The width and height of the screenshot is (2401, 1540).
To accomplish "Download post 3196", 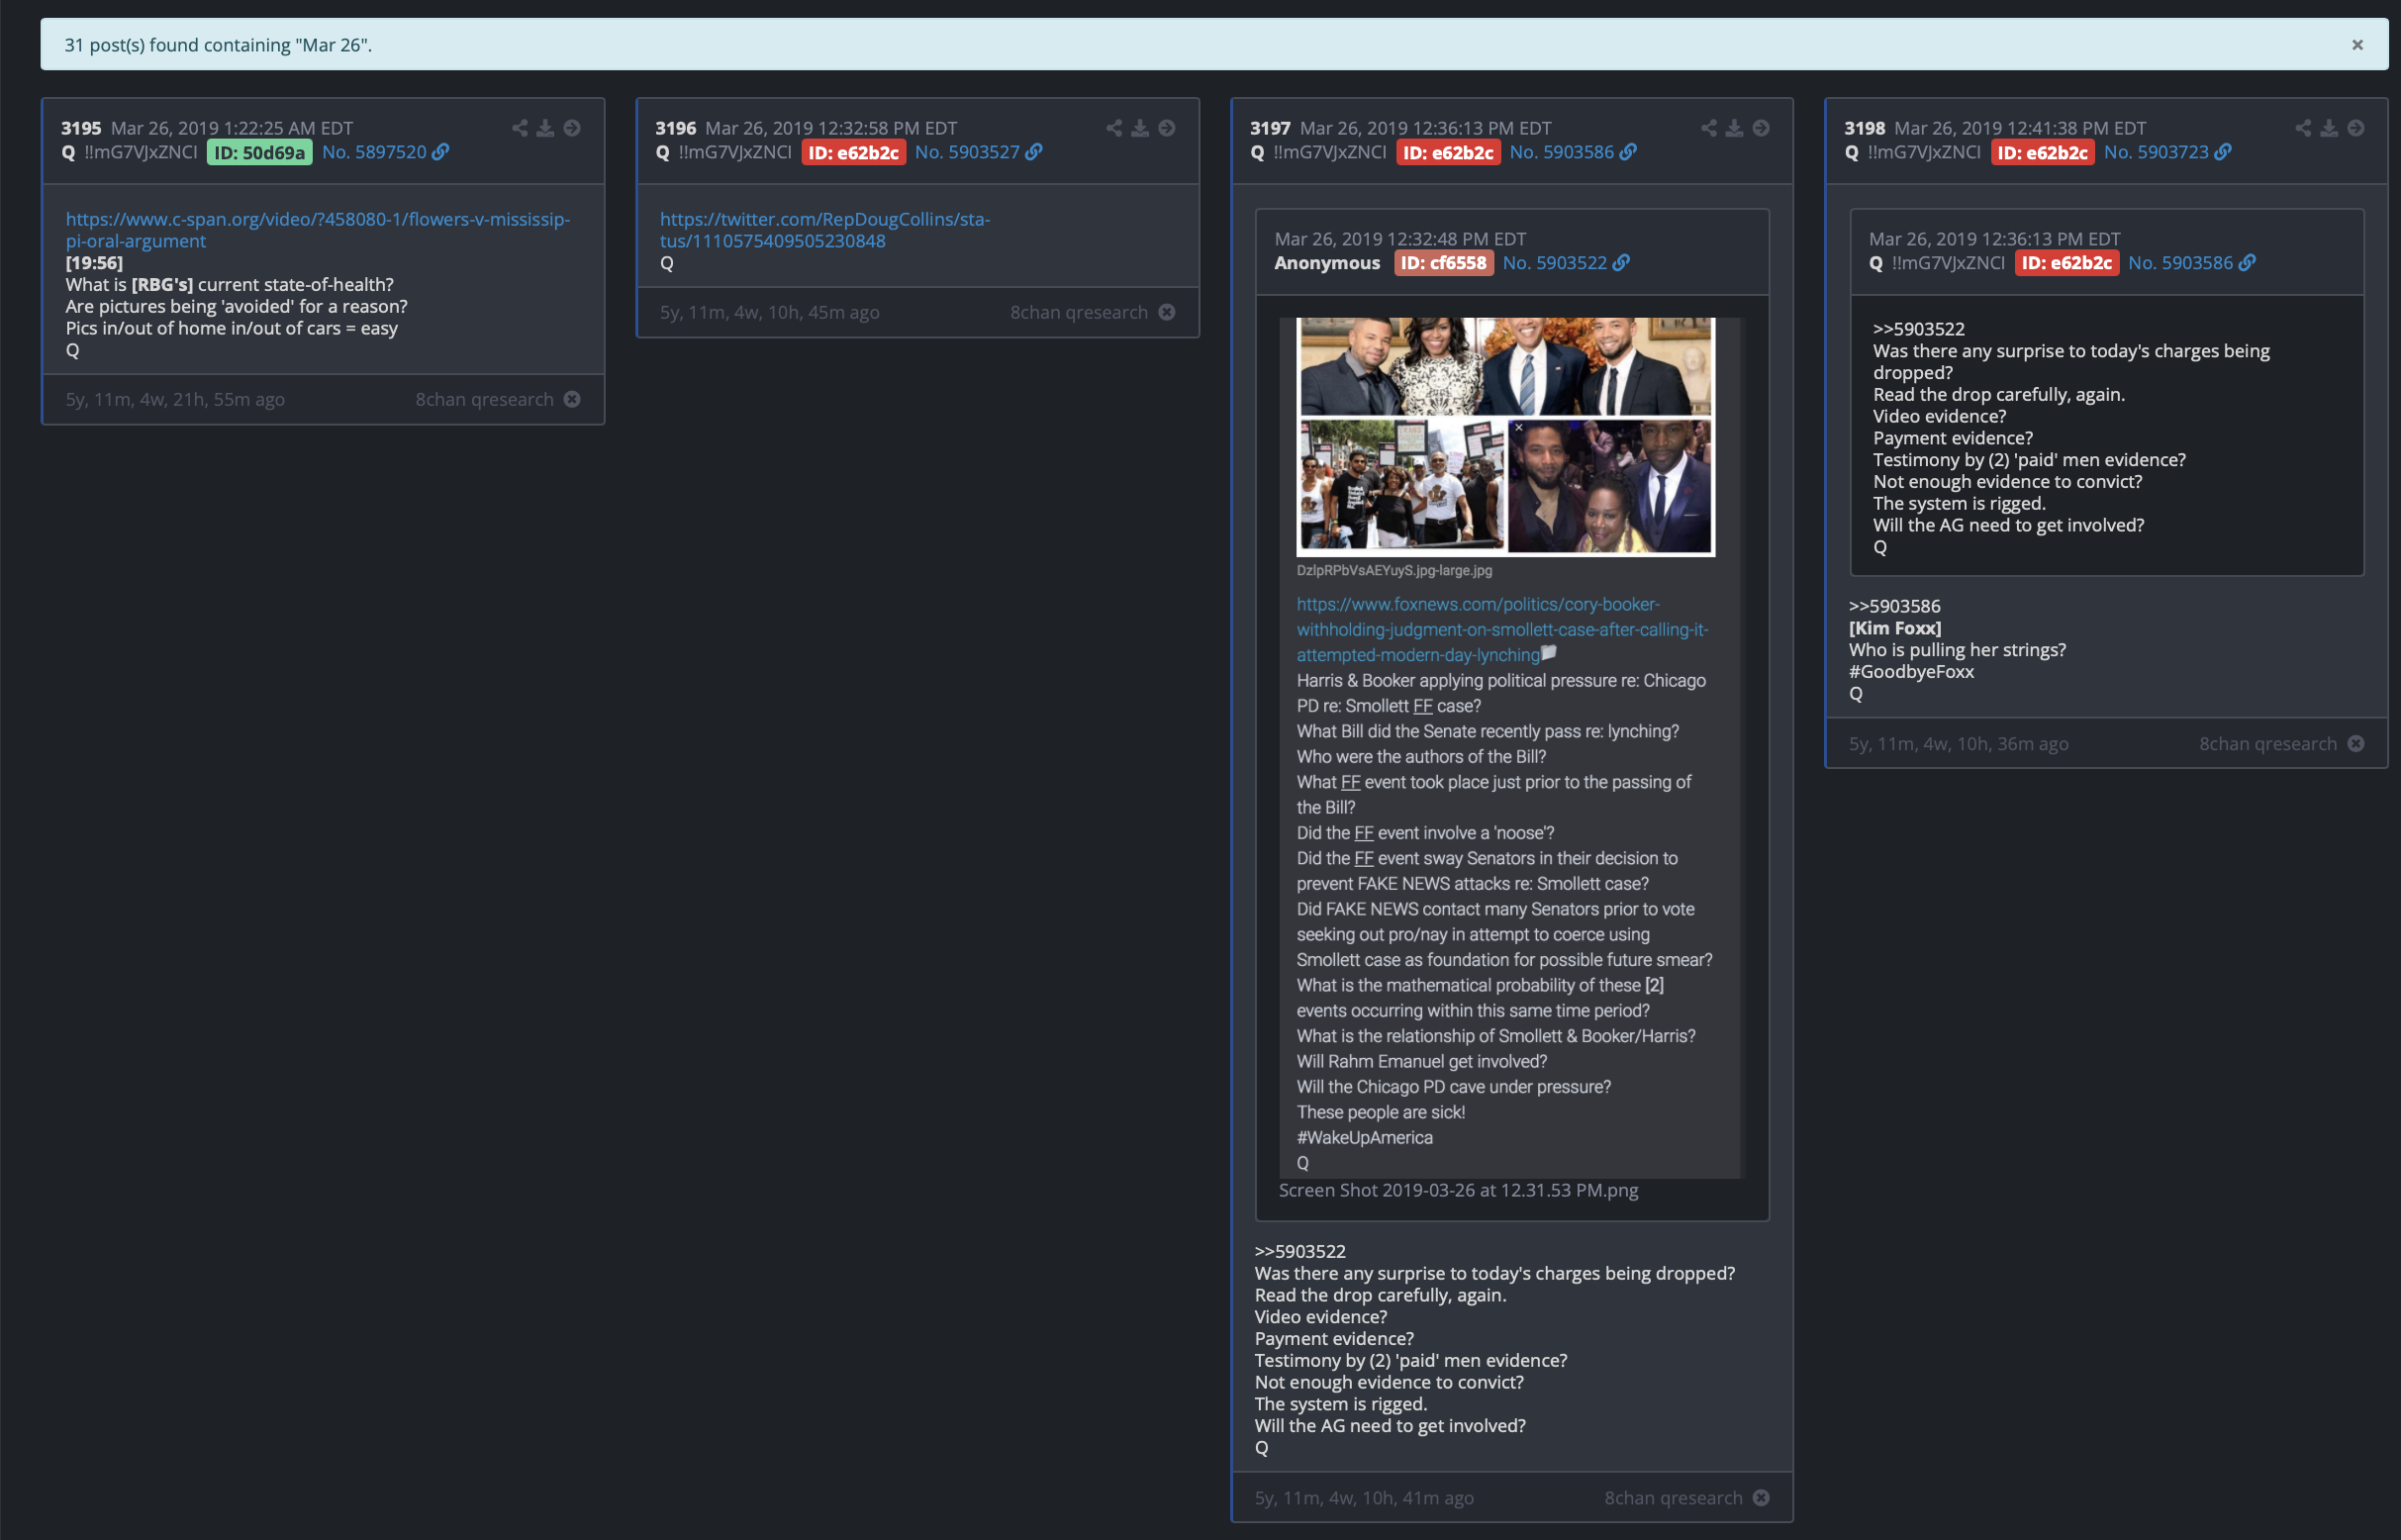I will coord(1140,128).
